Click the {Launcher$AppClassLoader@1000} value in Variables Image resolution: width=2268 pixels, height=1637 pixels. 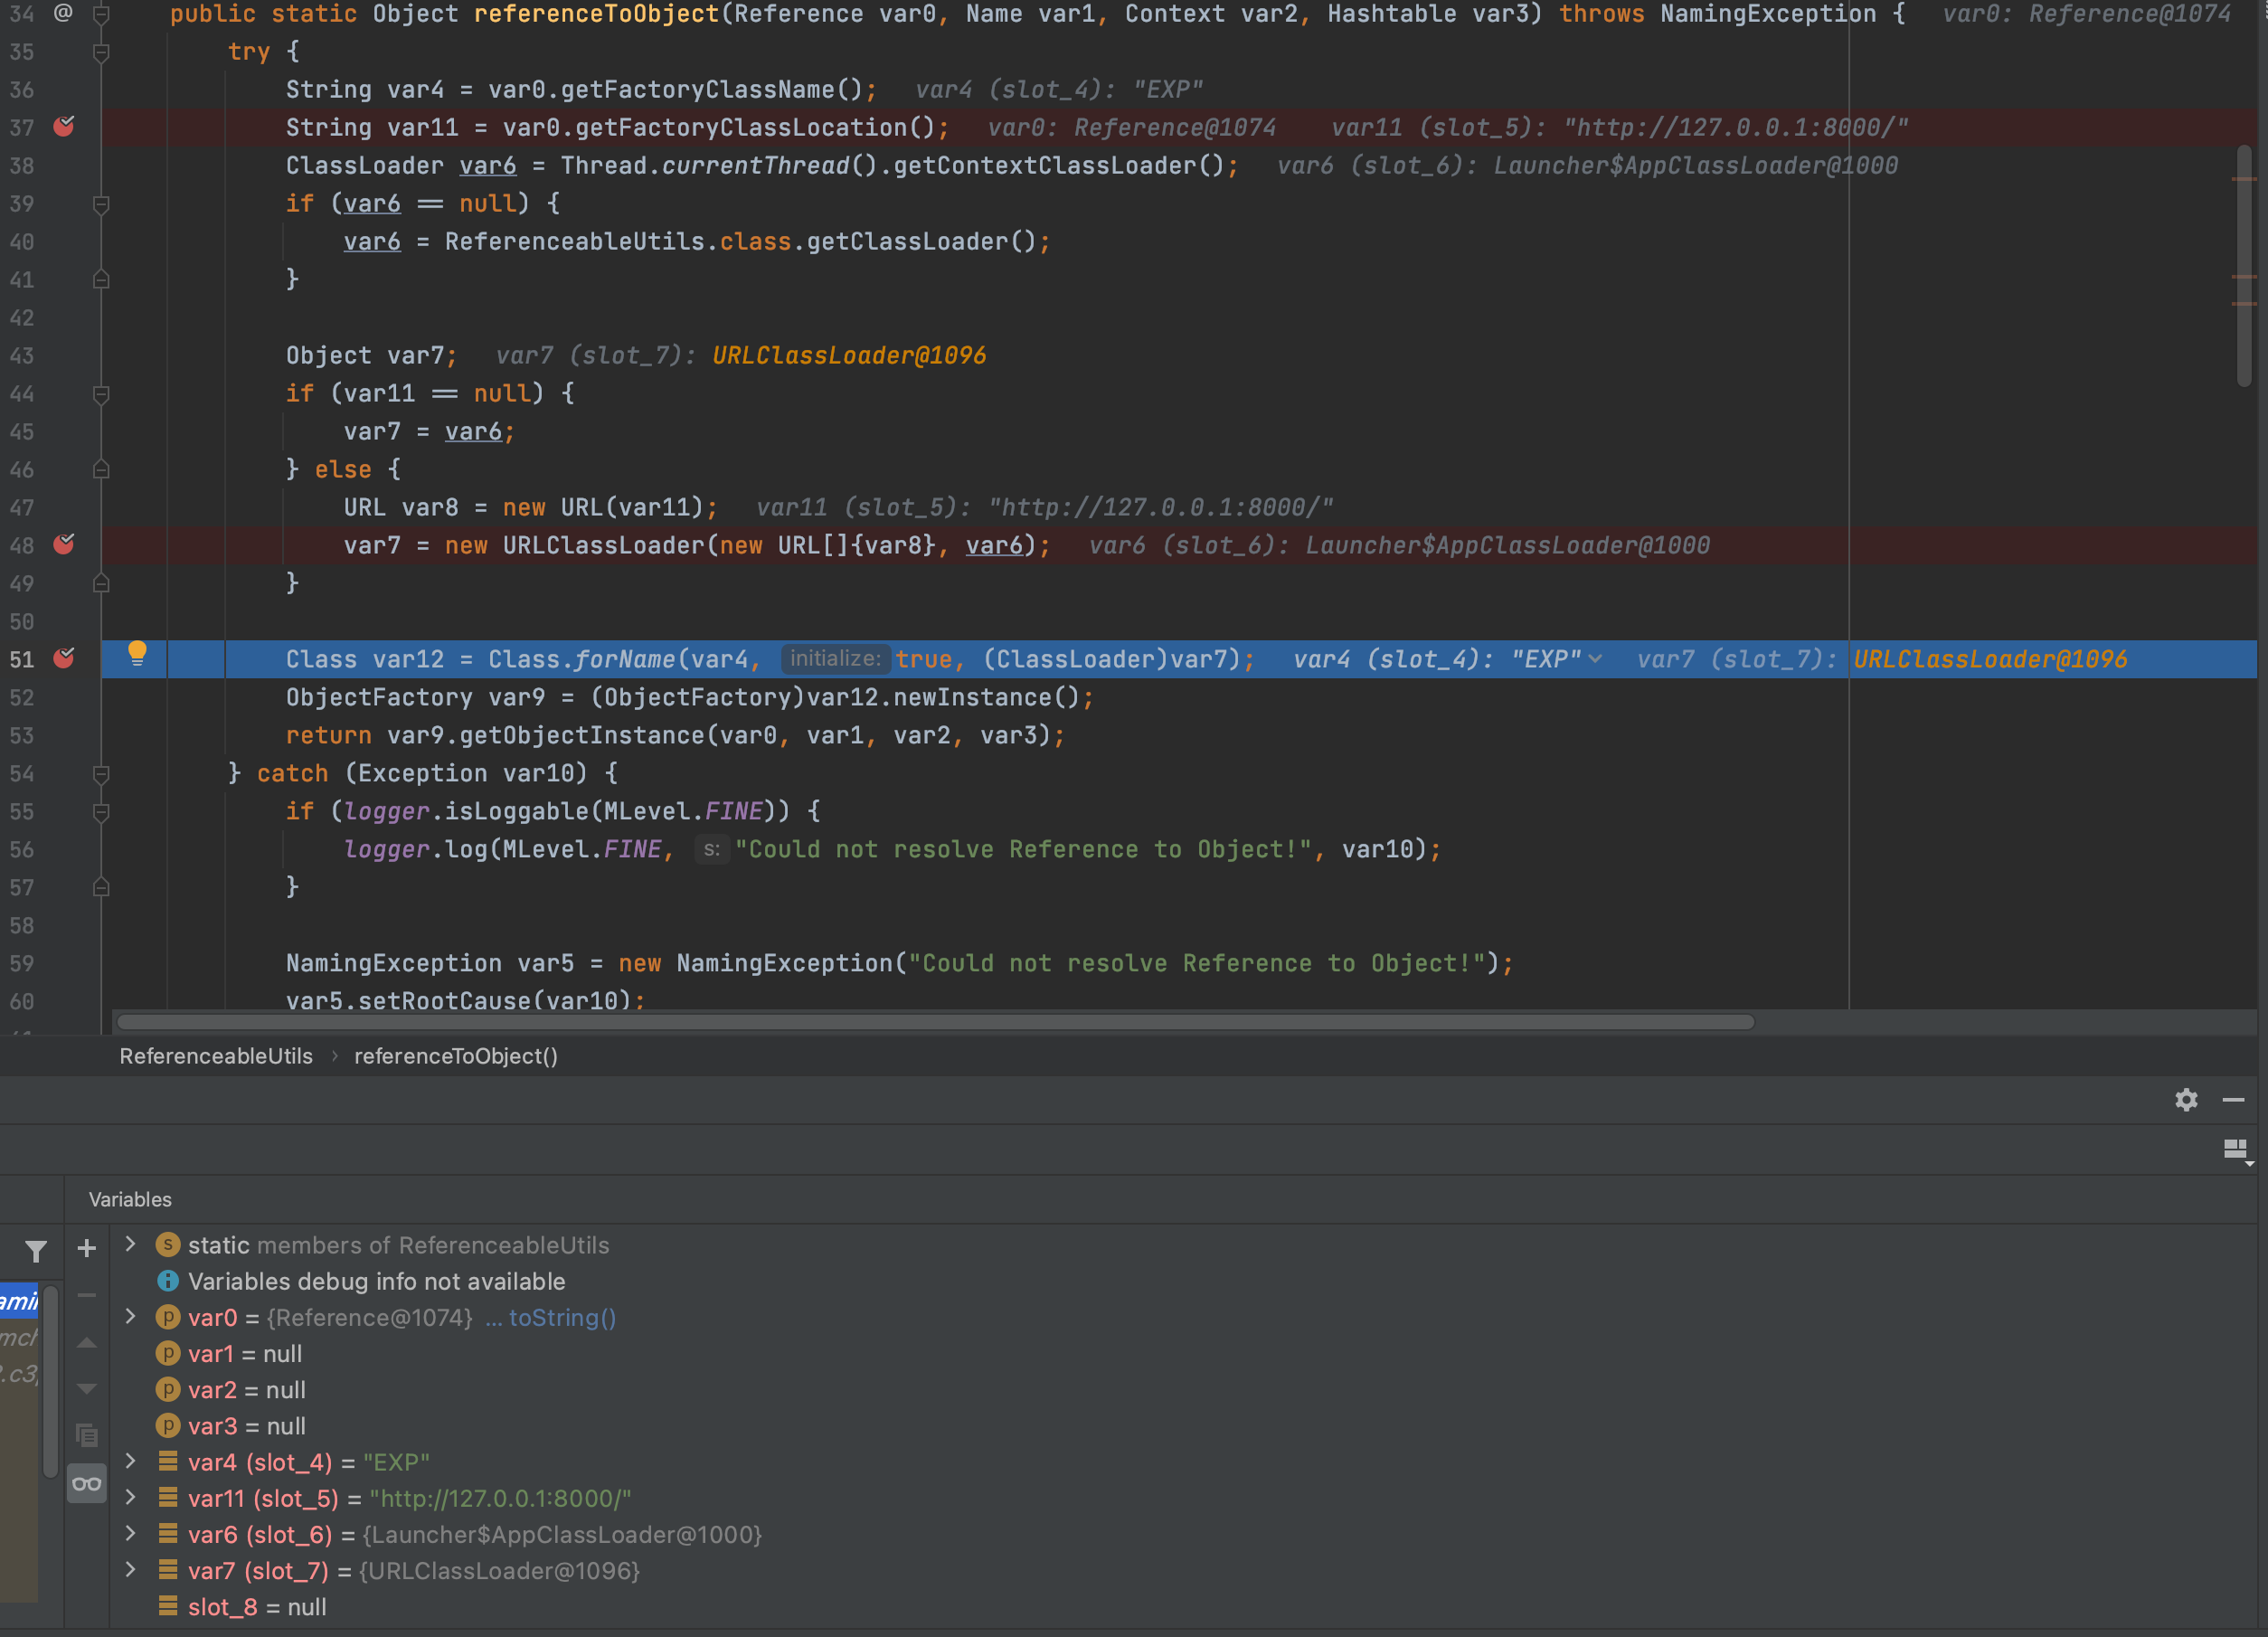(x=562, y=1534)
